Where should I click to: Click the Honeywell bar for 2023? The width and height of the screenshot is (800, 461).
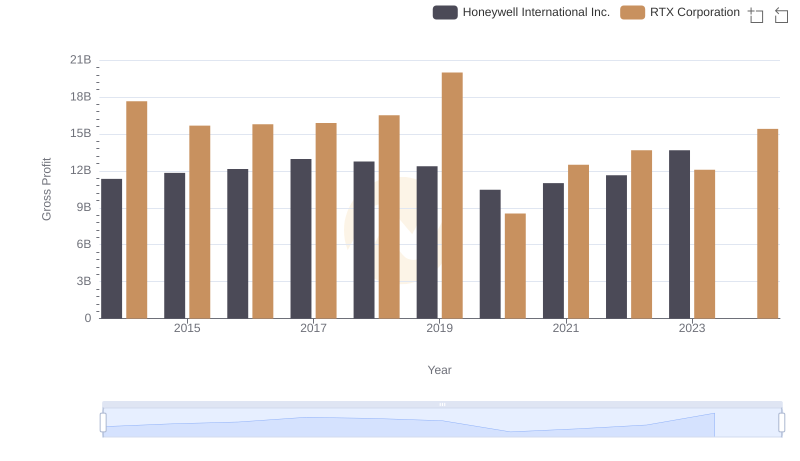679,234
